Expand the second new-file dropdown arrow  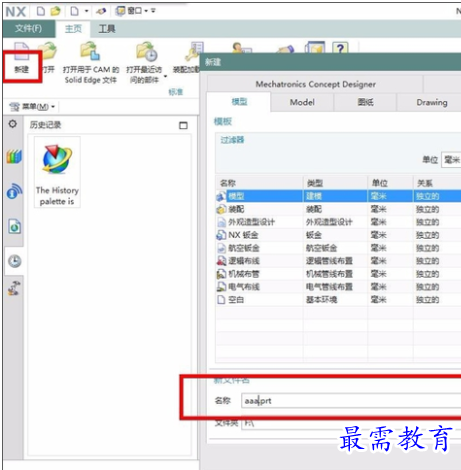[x=86, y=11]
